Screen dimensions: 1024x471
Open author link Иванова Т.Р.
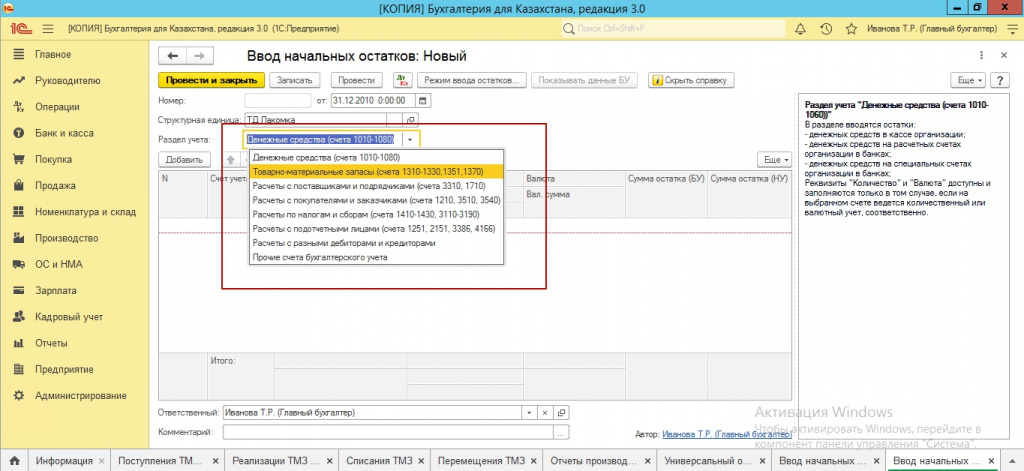point(727,433)
